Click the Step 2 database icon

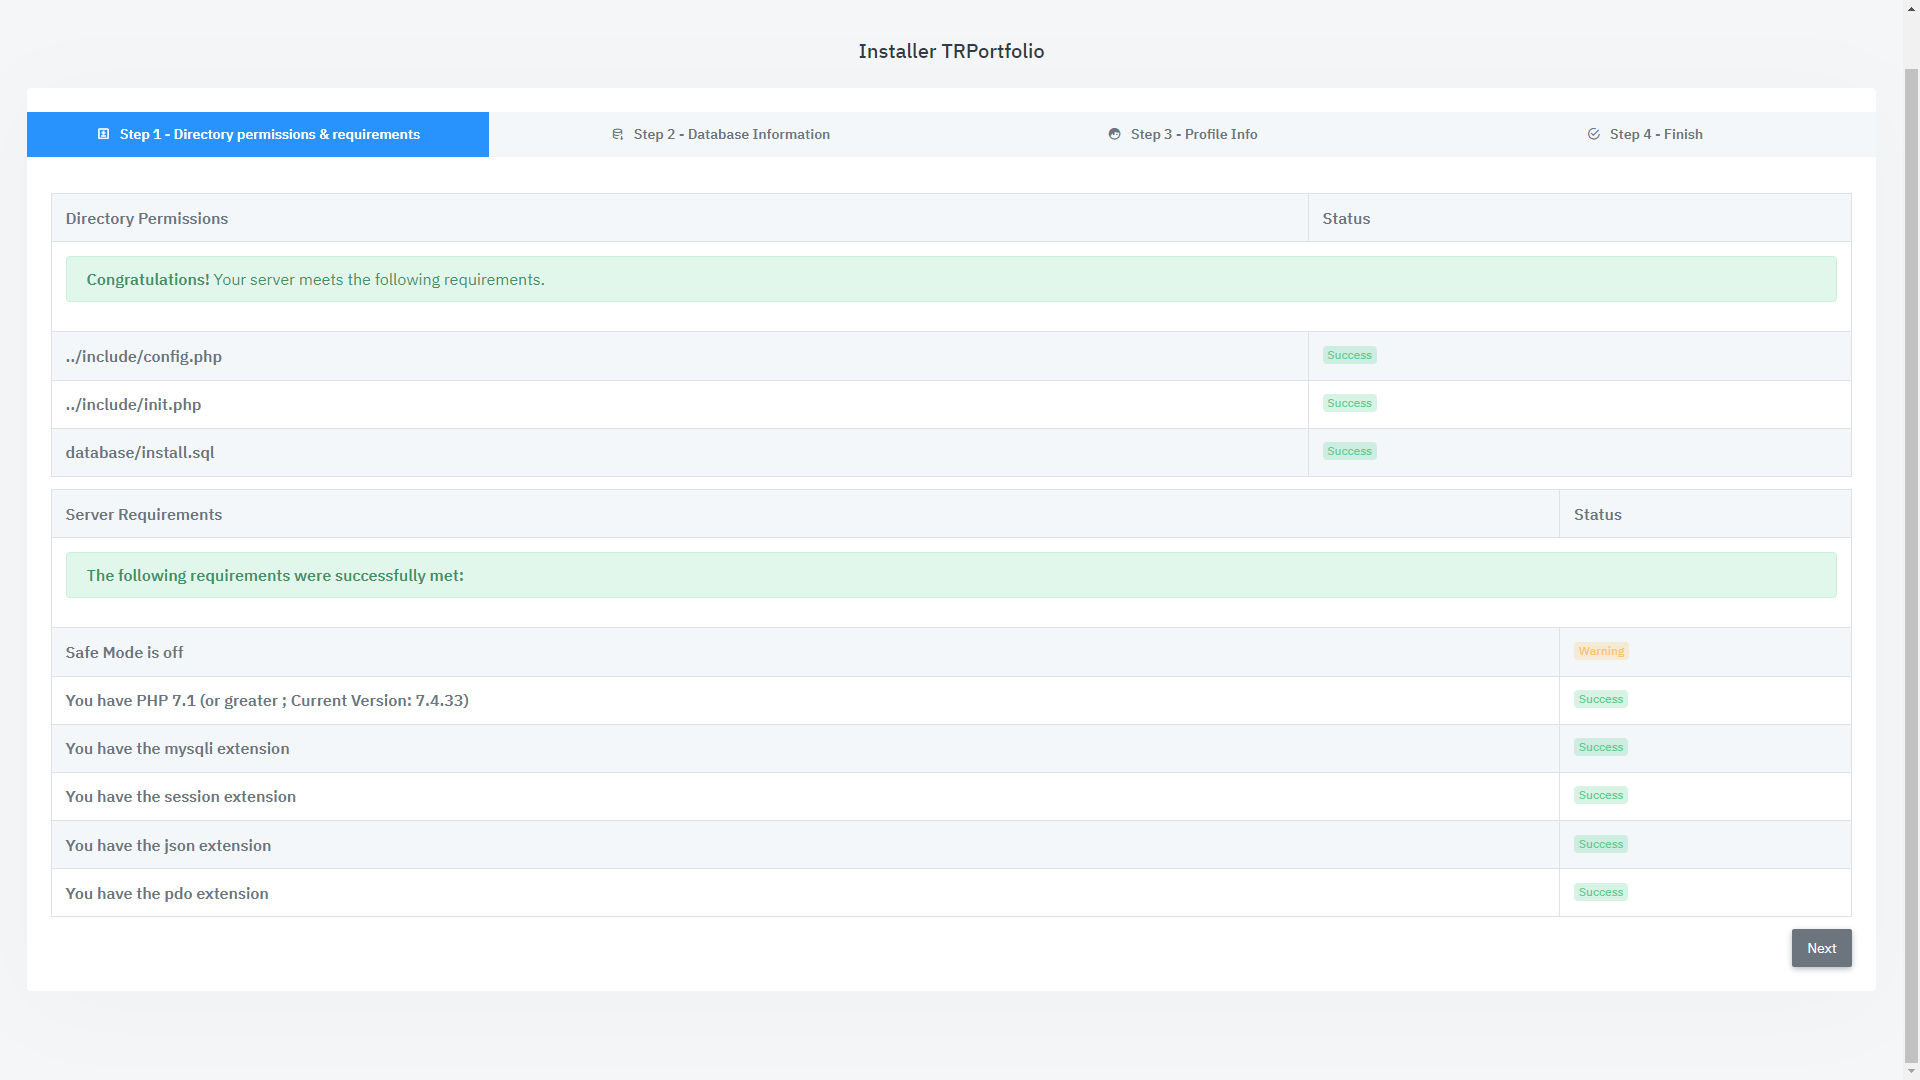[x=617, y=134]
